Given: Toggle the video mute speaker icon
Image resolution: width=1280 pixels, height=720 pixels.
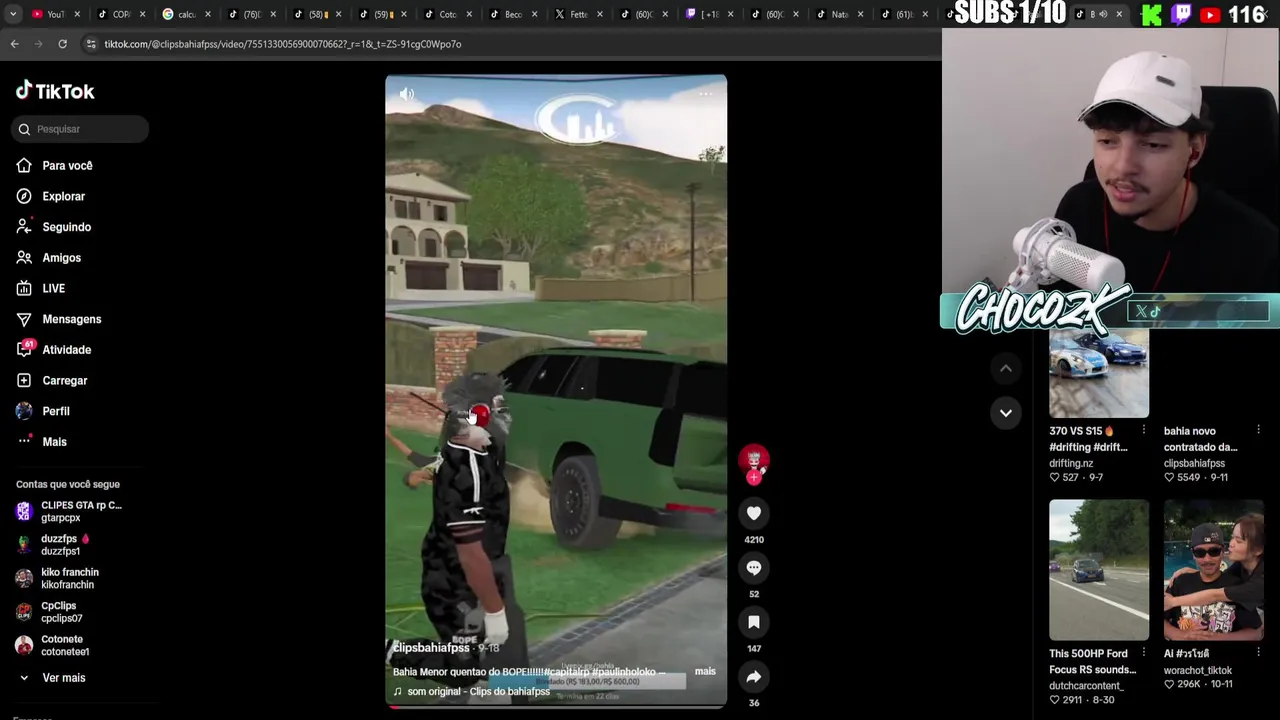Looking at the screenshot, I should click(407, 94).
